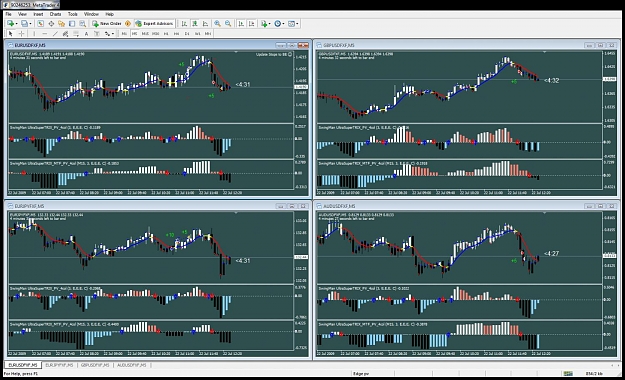Screen dimensions: 625x380
Task: Set timeframe to W1
Action: click(197, 33)
